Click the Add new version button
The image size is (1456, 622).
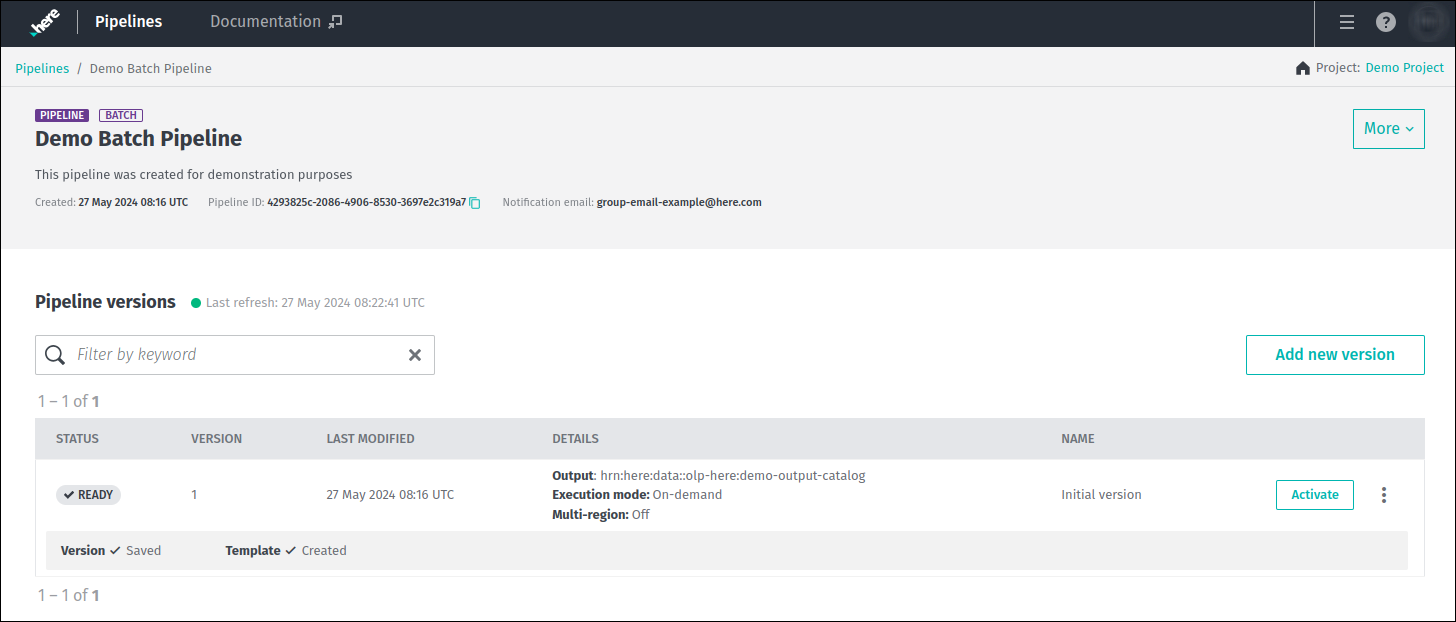(1335, 355)
